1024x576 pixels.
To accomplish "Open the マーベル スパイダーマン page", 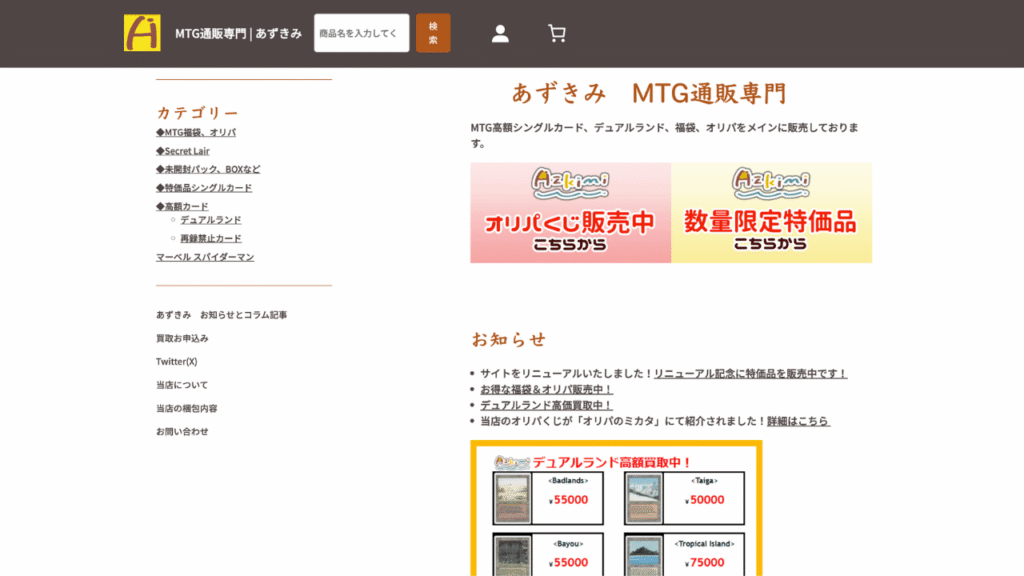I will pyautogui.click(x=203, y=256).
